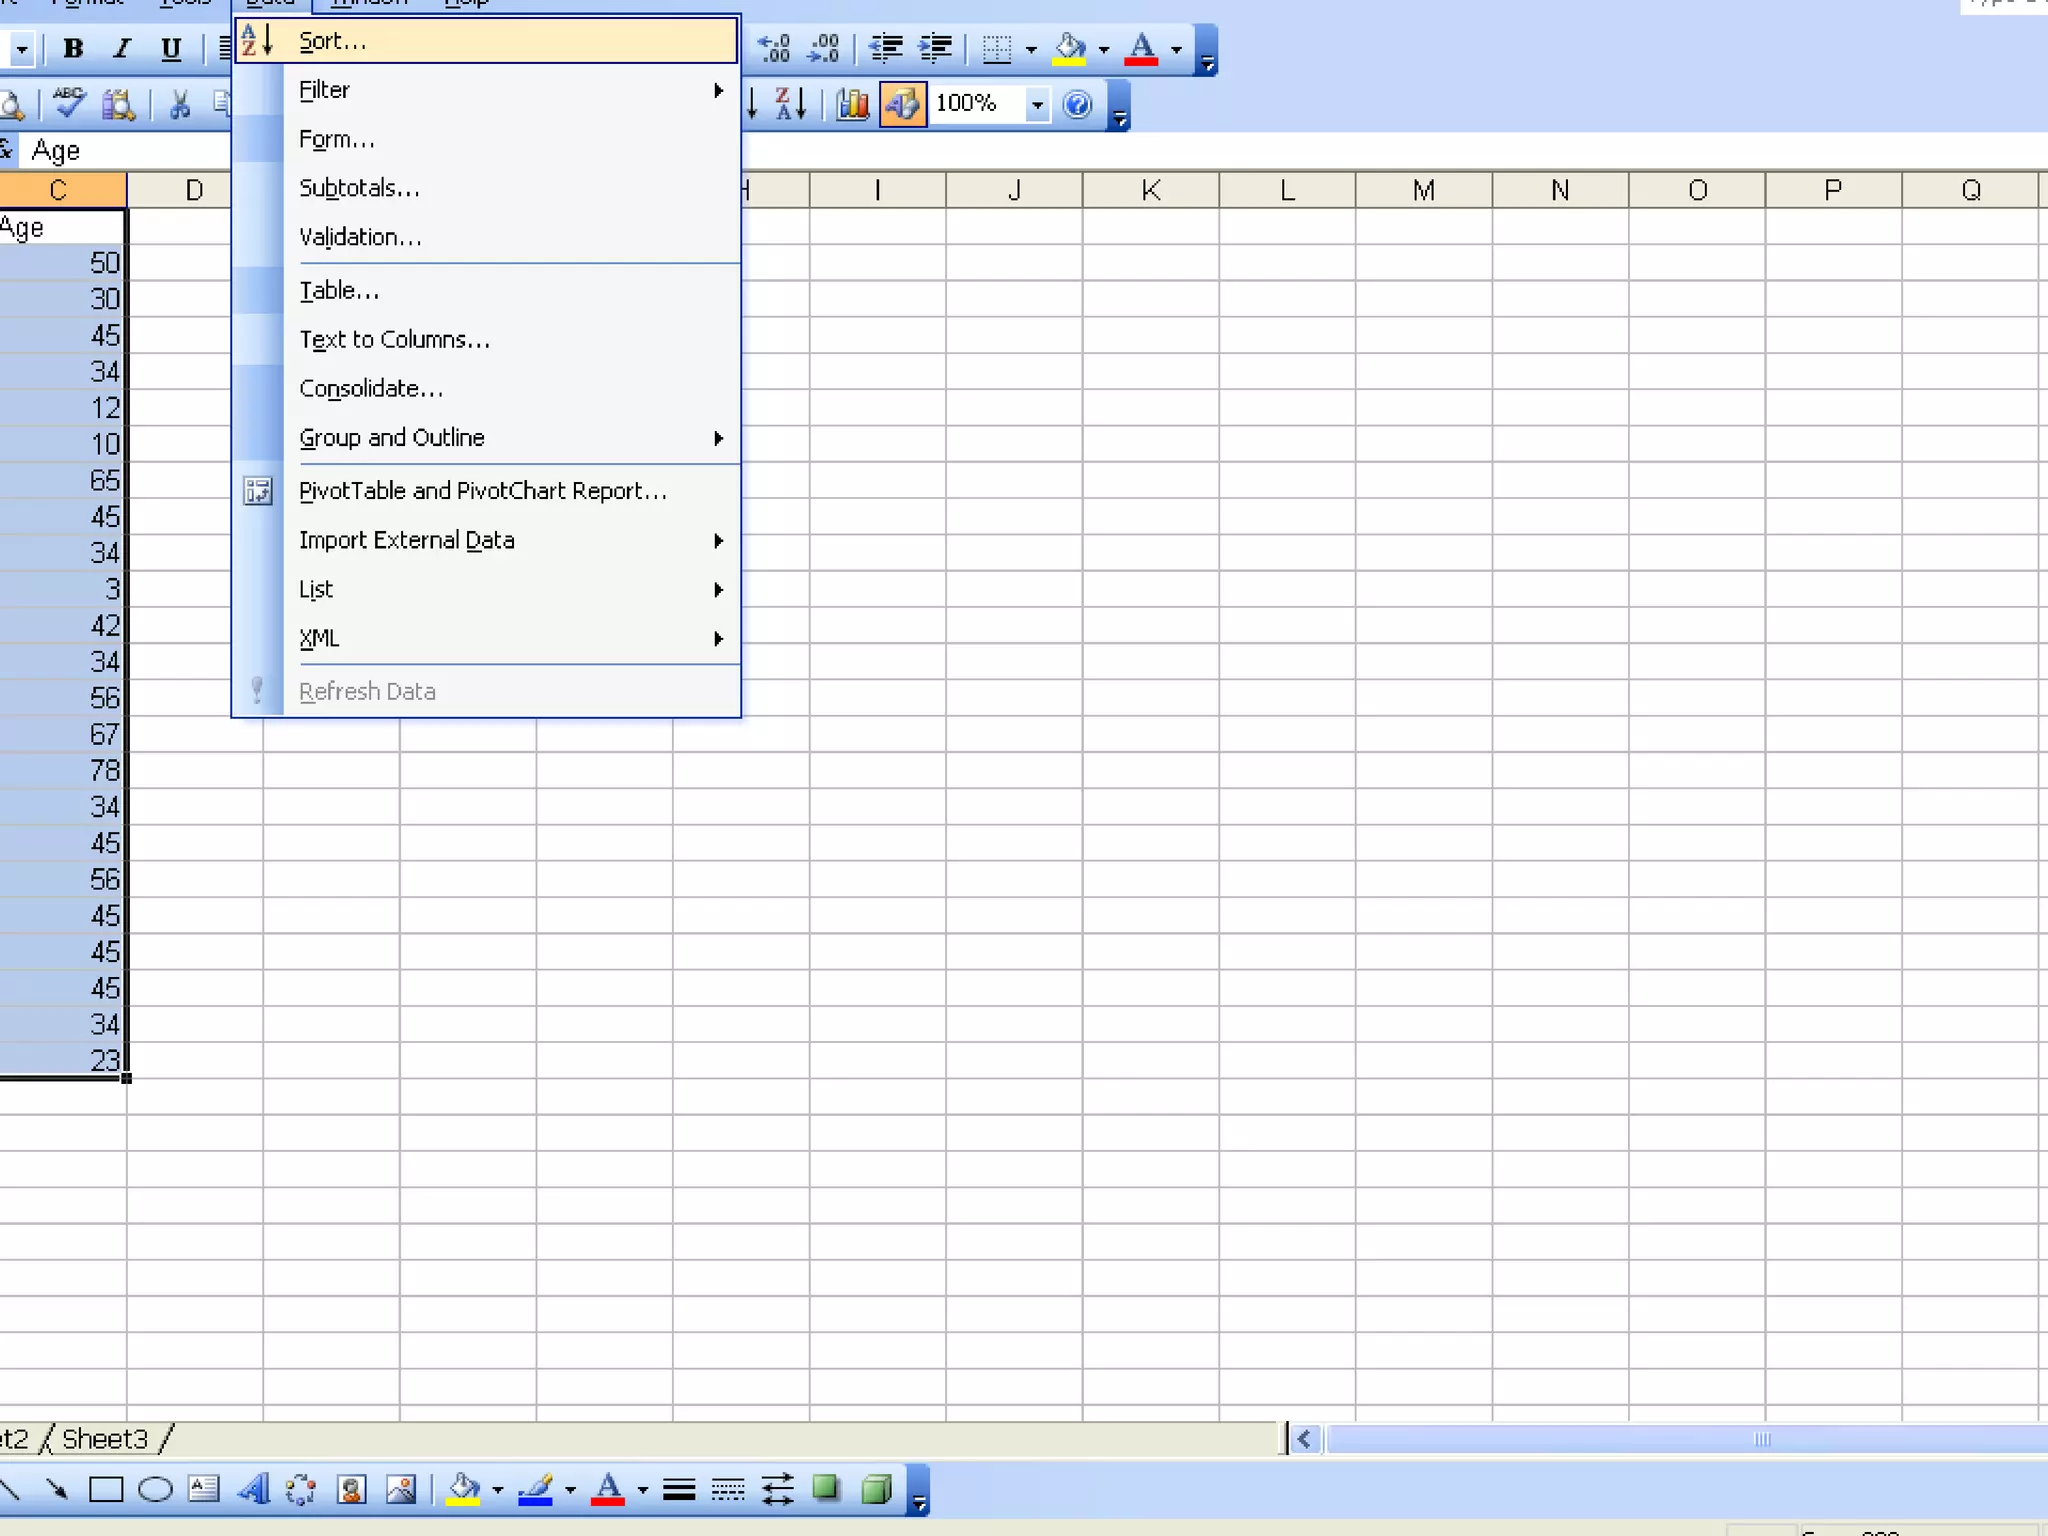Toggle the Drawing toolbar button
Viewport: 2048px width, 1536px height.
tap(902, 104)
